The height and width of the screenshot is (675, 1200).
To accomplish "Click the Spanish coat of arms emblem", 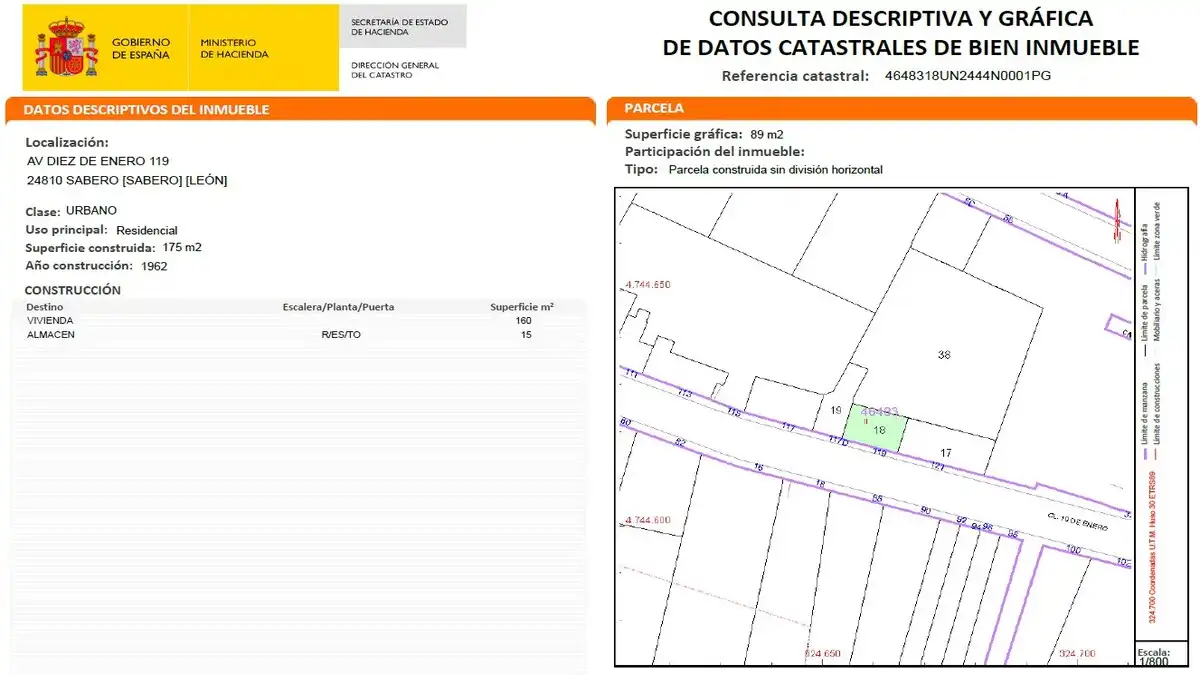I will coord(67,48).
